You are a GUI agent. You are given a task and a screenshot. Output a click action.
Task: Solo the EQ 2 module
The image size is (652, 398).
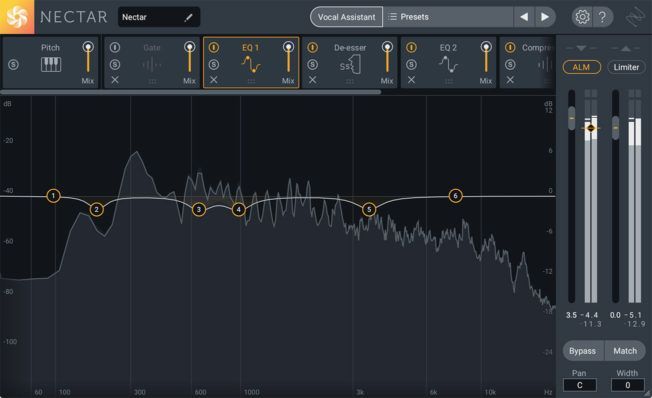pos(411,65)
